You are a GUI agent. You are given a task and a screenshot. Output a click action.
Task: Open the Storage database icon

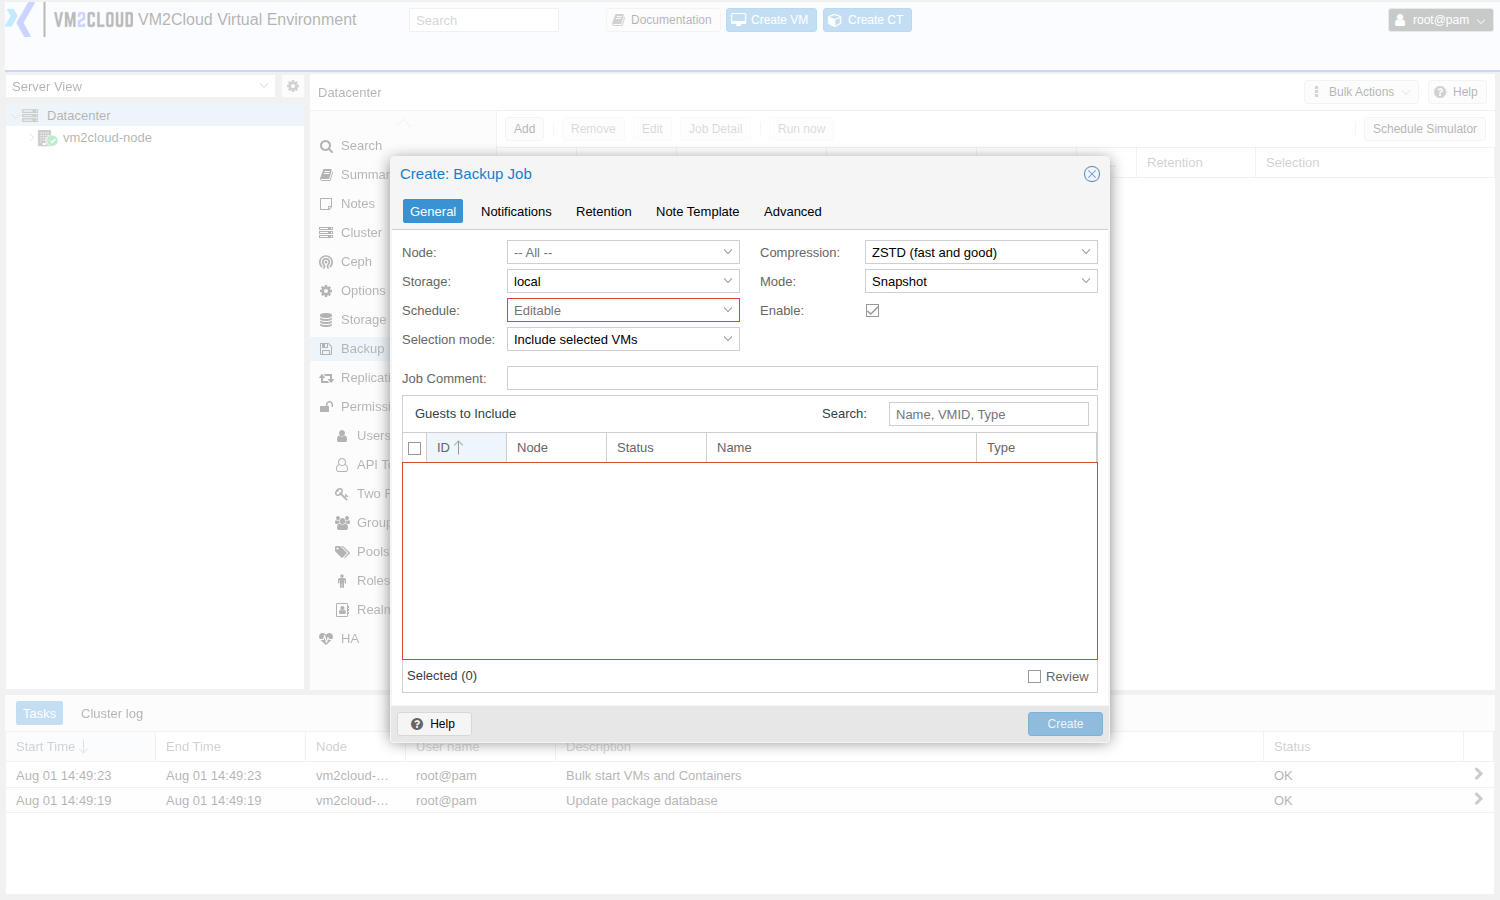pyautogui.click(x=326, y=320)
